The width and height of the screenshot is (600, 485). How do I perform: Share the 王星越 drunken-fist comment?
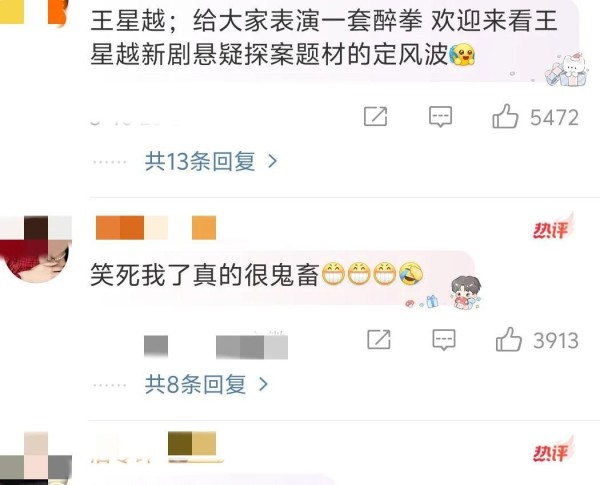[x=375, y=116]
